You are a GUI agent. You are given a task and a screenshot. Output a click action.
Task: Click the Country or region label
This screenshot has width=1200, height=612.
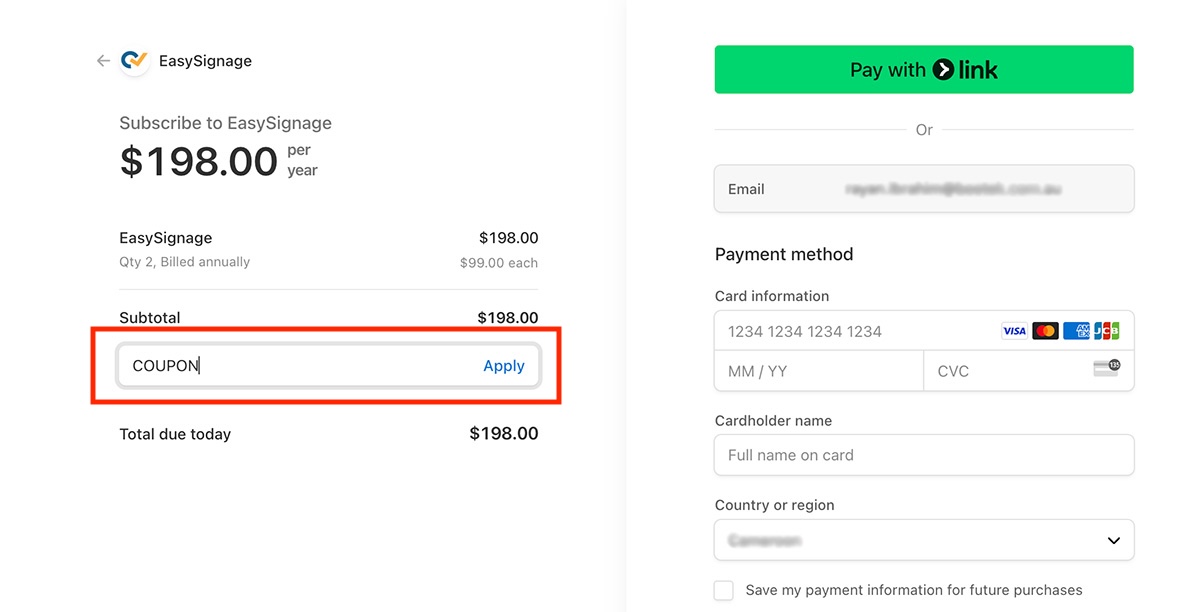click(775, 505)
